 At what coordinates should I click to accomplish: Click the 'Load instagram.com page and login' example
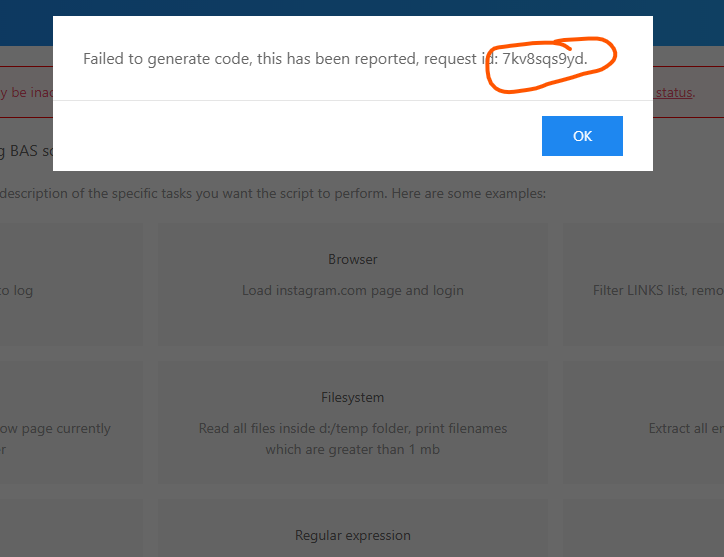click(352, 291)
